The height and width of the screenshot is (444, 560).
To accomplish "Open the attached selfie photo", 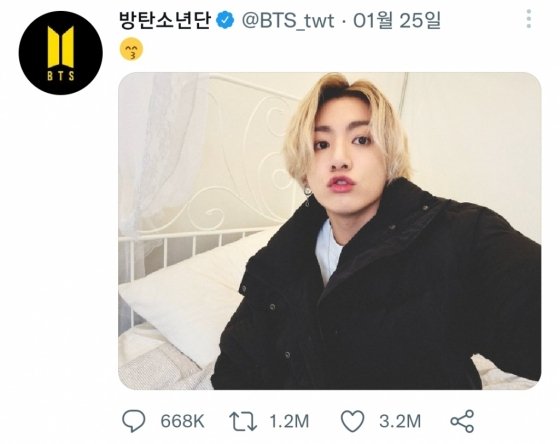I will (330, 231).
